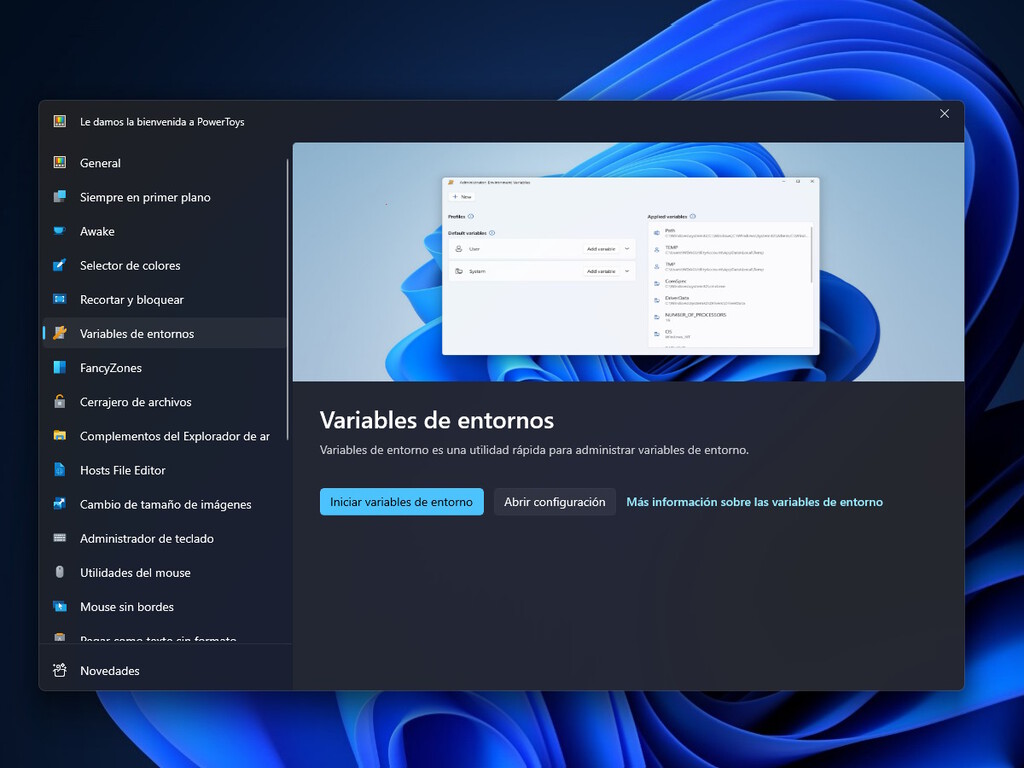Open Cerrajero de archivos

tap(164, 402)
